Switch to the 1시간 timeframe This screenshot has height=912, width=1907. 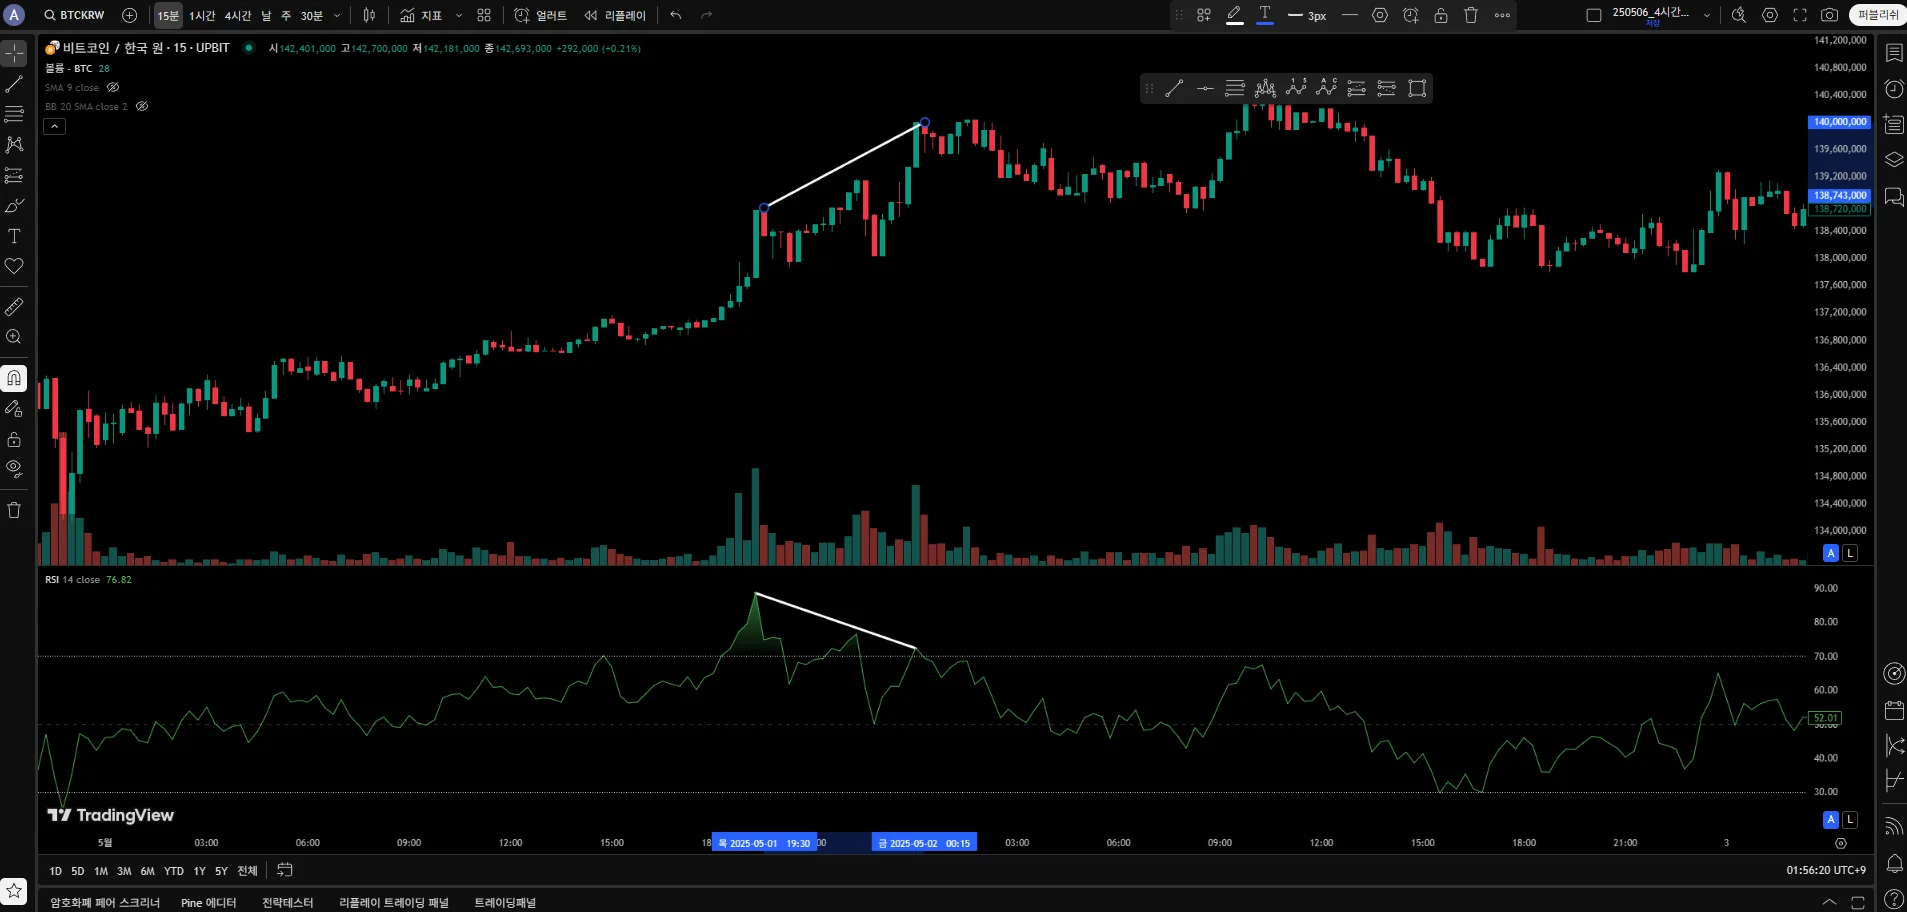point(202,16)
